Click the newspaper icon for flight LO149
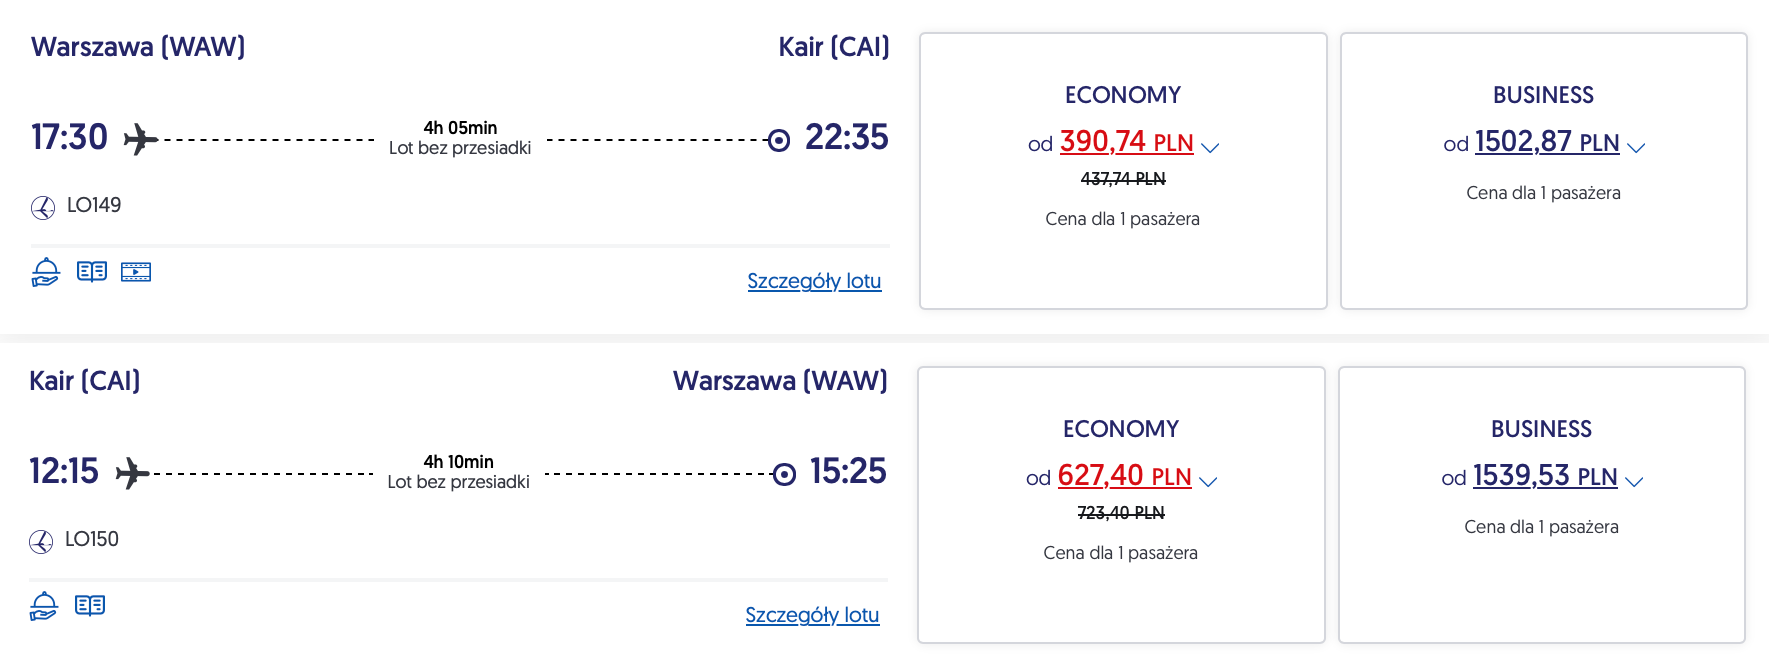 click(92, 272)
